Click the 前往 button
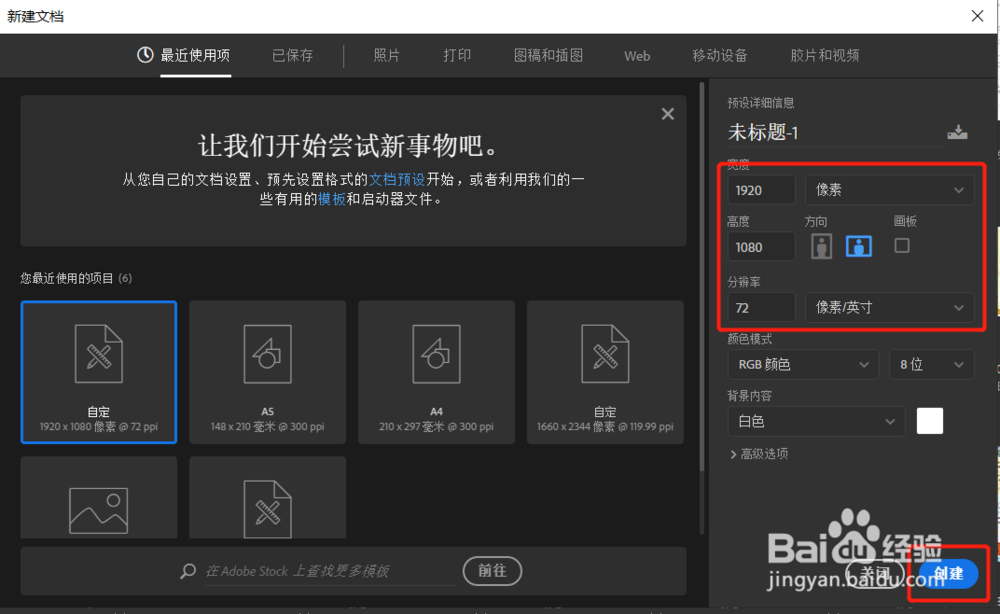The height and width of the screenshot is (614, 1000). [492, 571]
